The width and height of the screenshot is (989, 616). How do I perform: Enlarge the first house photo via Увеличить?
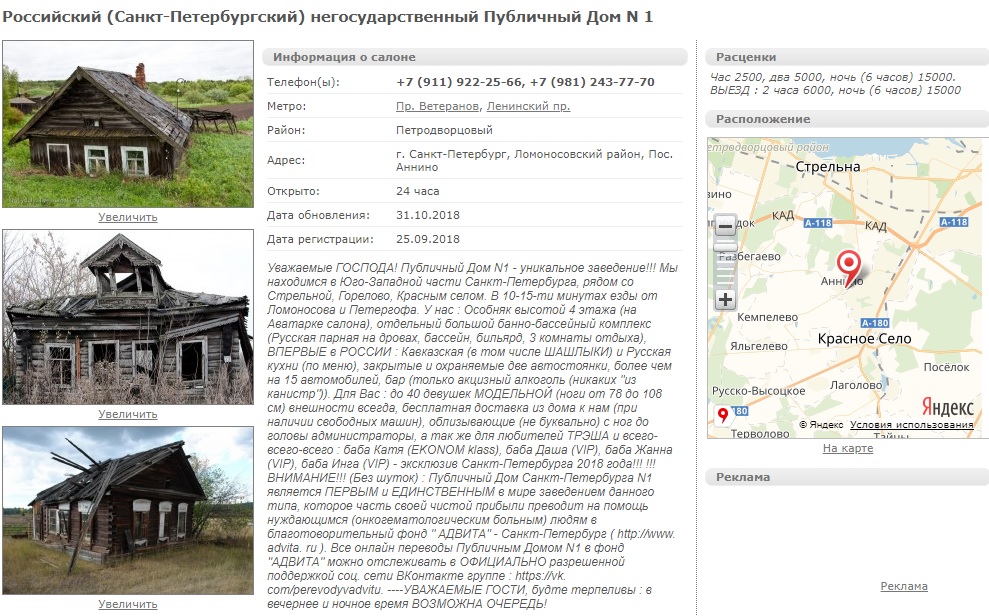127,217
